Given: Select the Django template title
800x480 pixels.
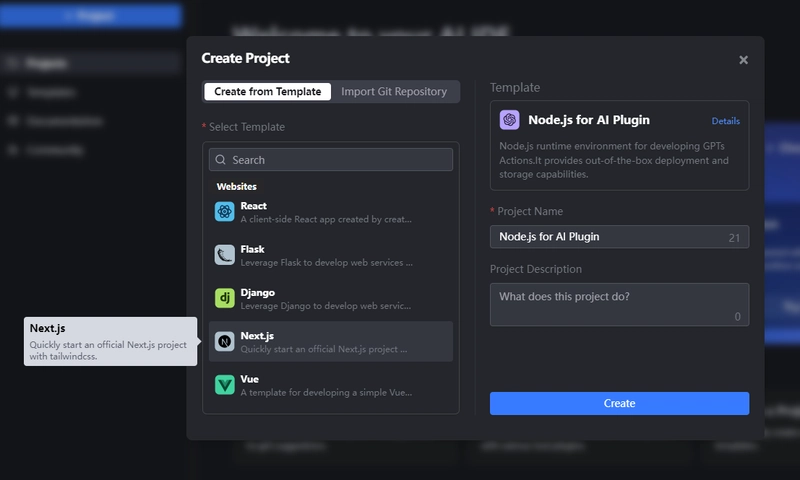Looking at the screenshot, I should [258, 293].
